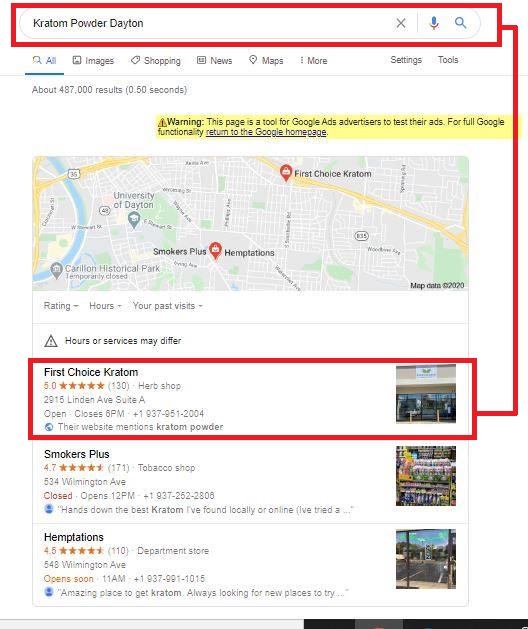Follow return to the Google homepage link

pyautogui.click(x=266, y=132)
